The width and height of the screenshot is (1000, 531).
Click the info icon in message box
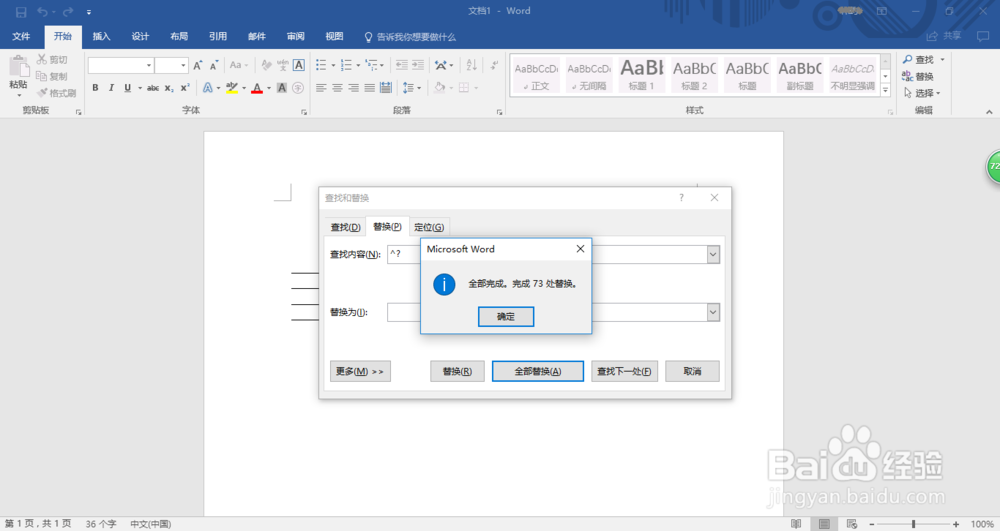point(444,284)
